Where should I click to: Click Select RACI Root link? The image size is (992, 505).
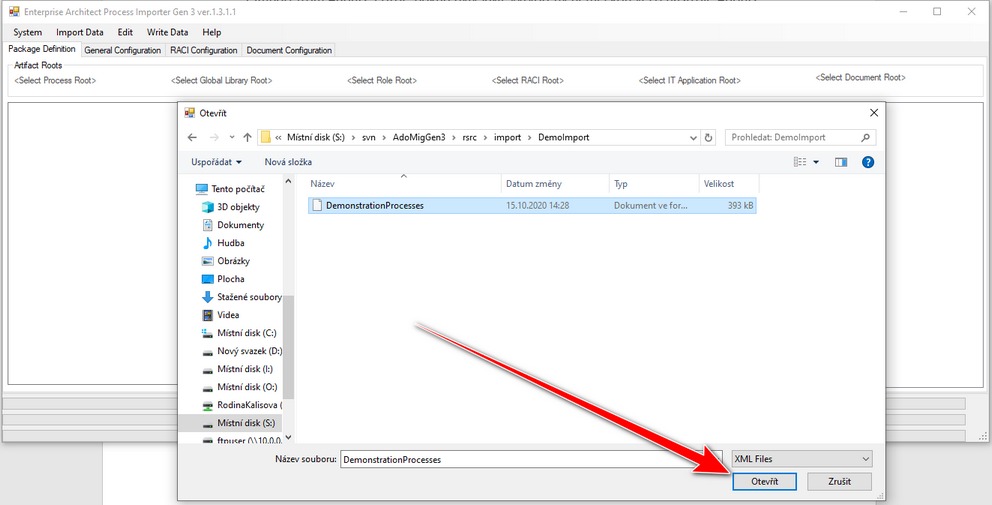point(528,80)
